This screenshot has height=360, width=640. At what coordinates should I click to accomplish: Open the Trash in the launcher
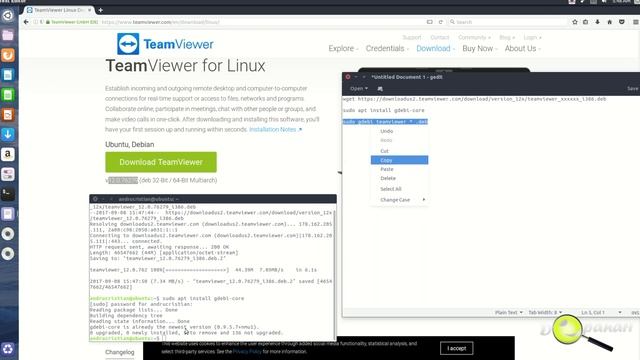click(8, 349)
